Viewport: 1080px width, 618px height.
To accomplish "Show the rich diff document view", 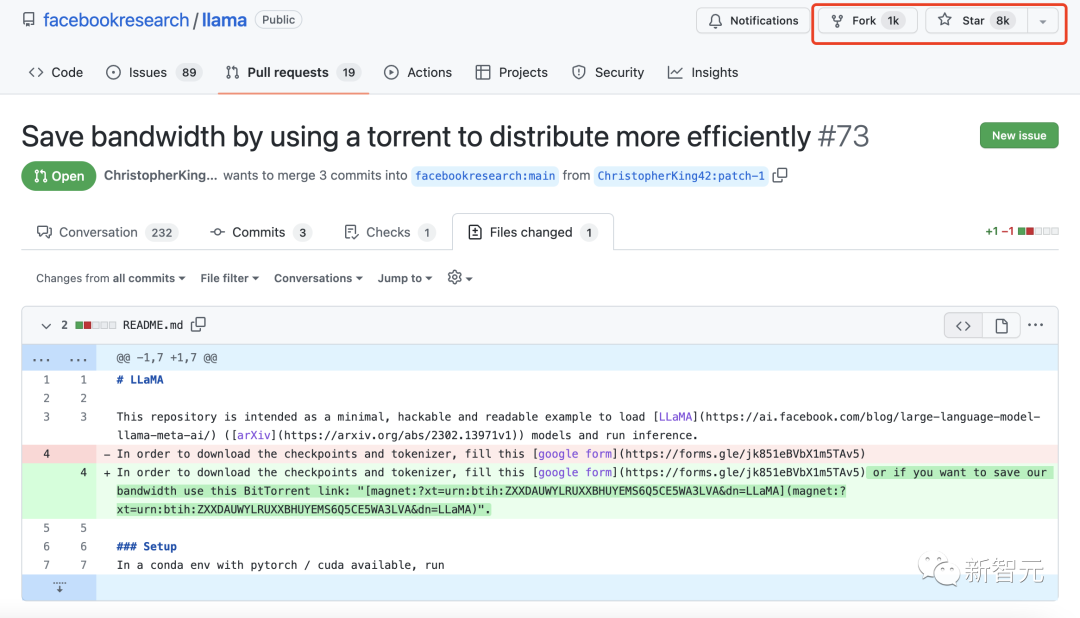I will click(1001, 325).
